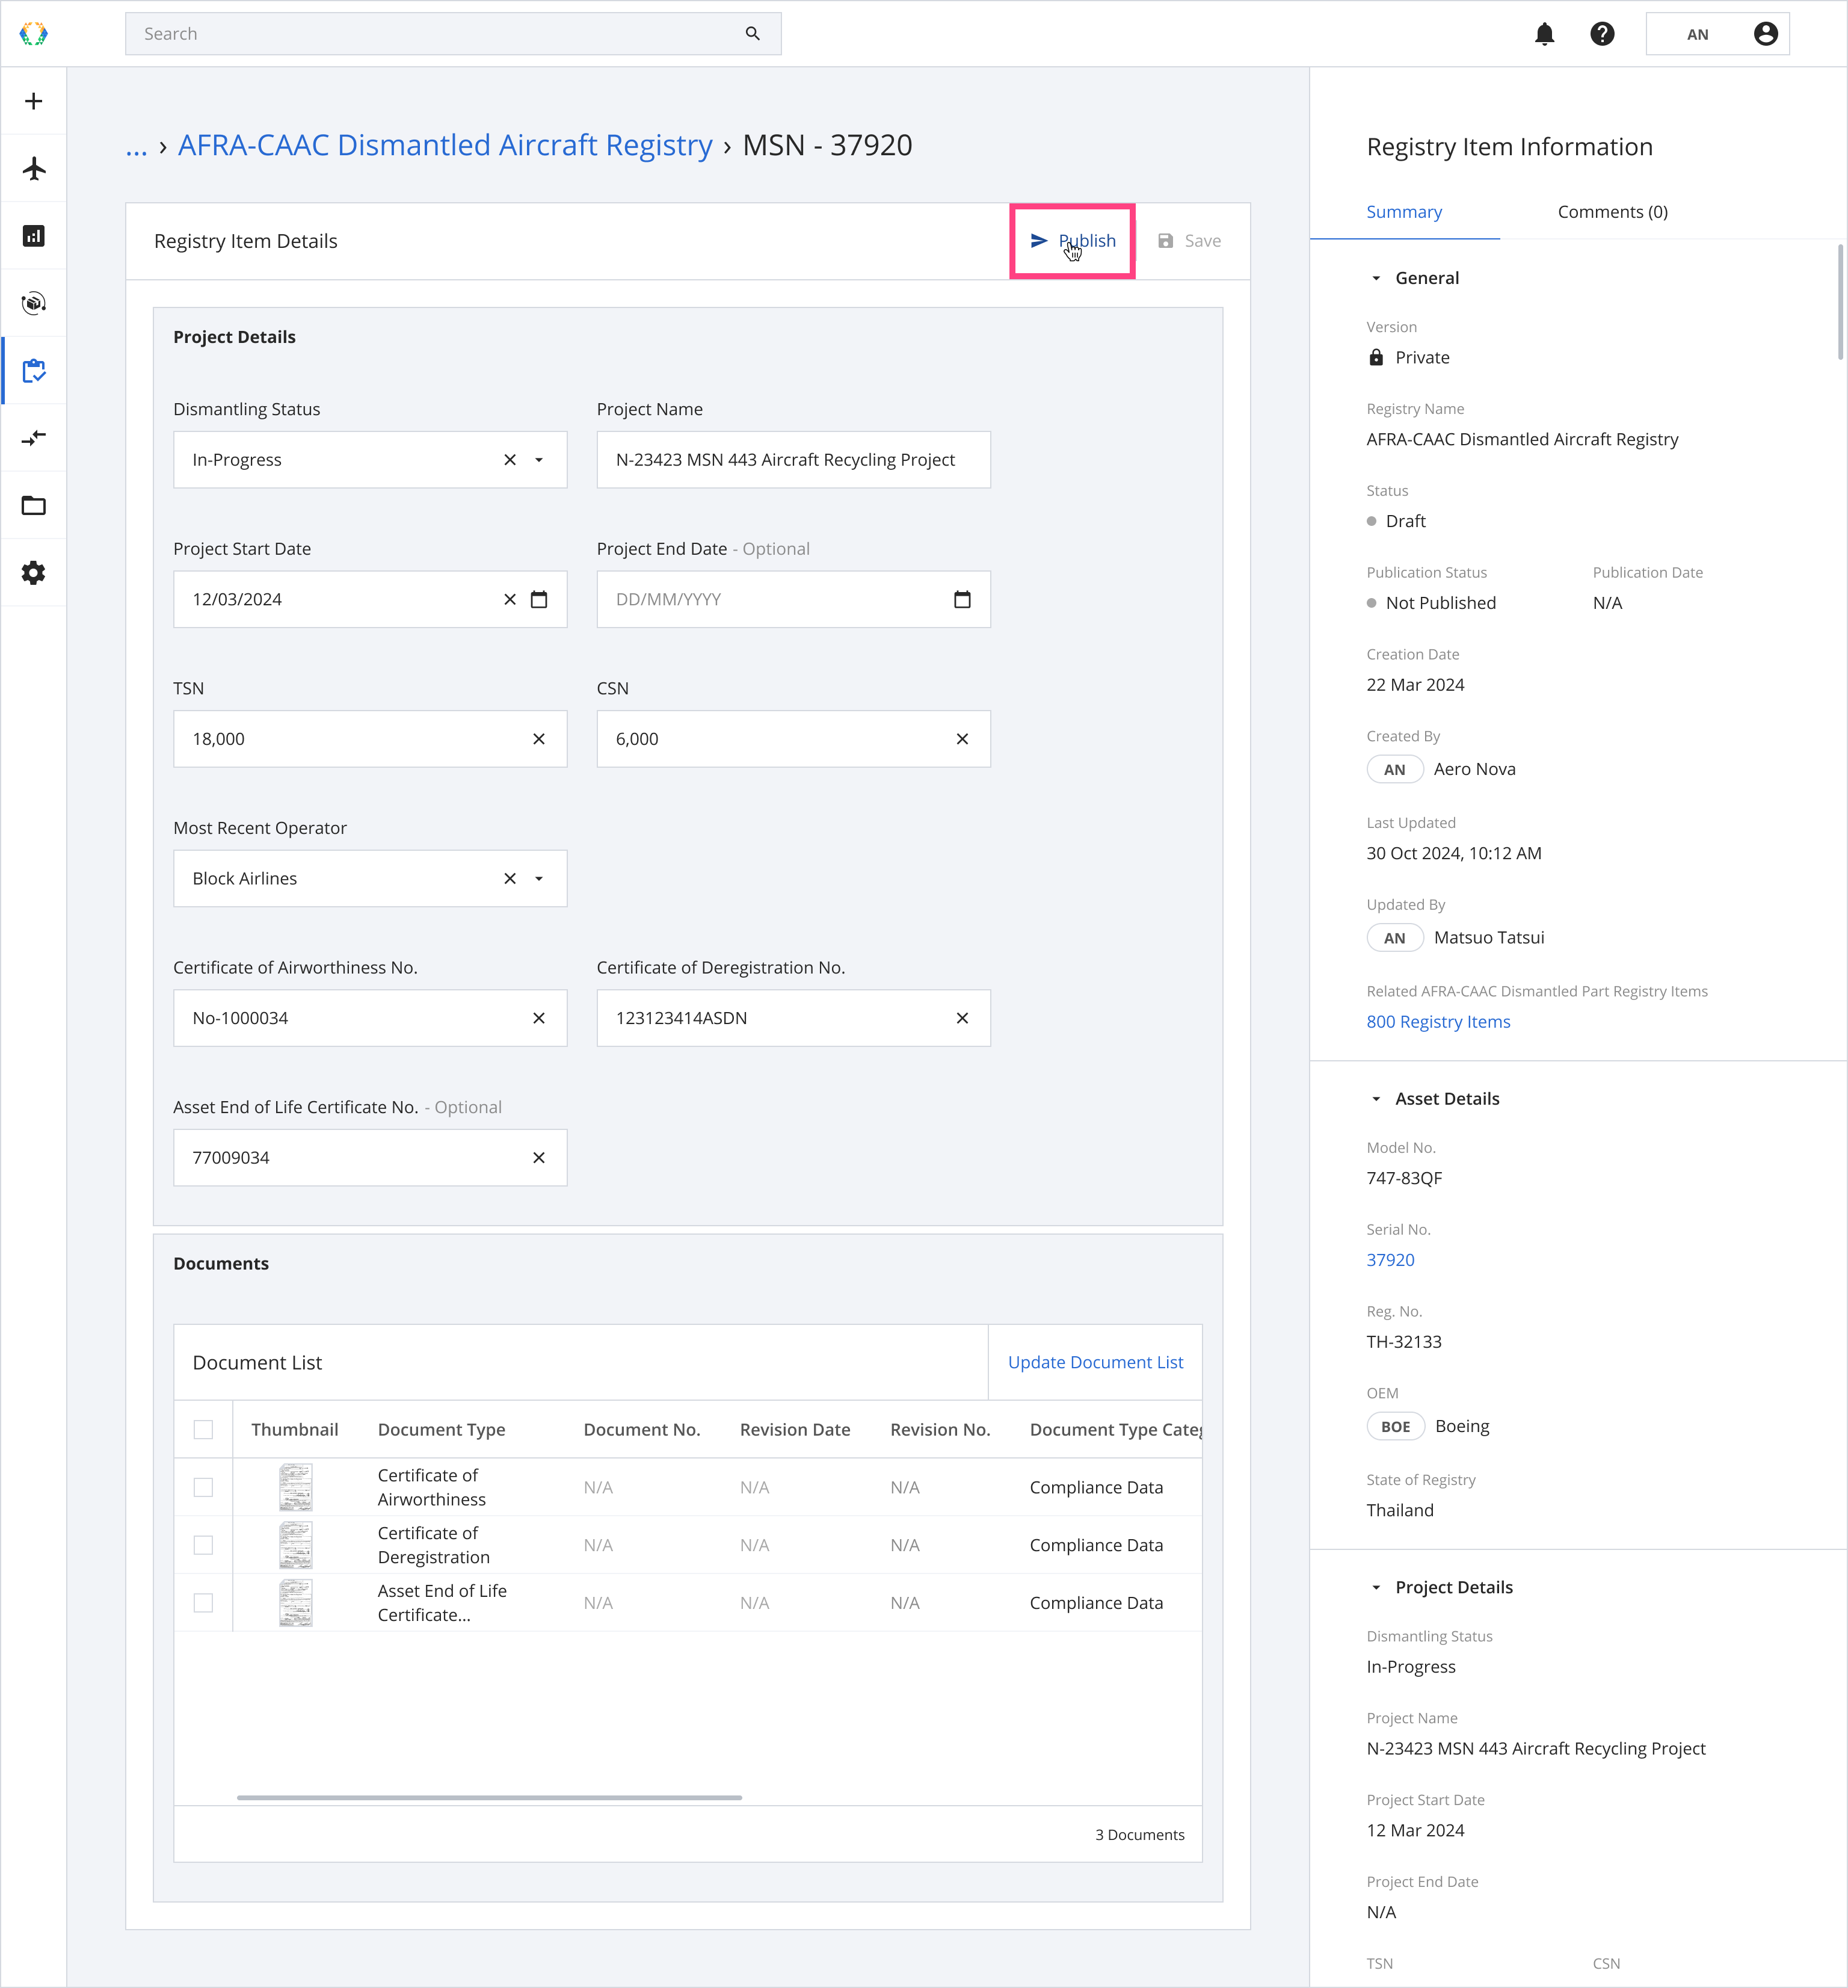Click the airplane icon in the sidebar
Viewport: 1848px width, 1988px height.
34,168
